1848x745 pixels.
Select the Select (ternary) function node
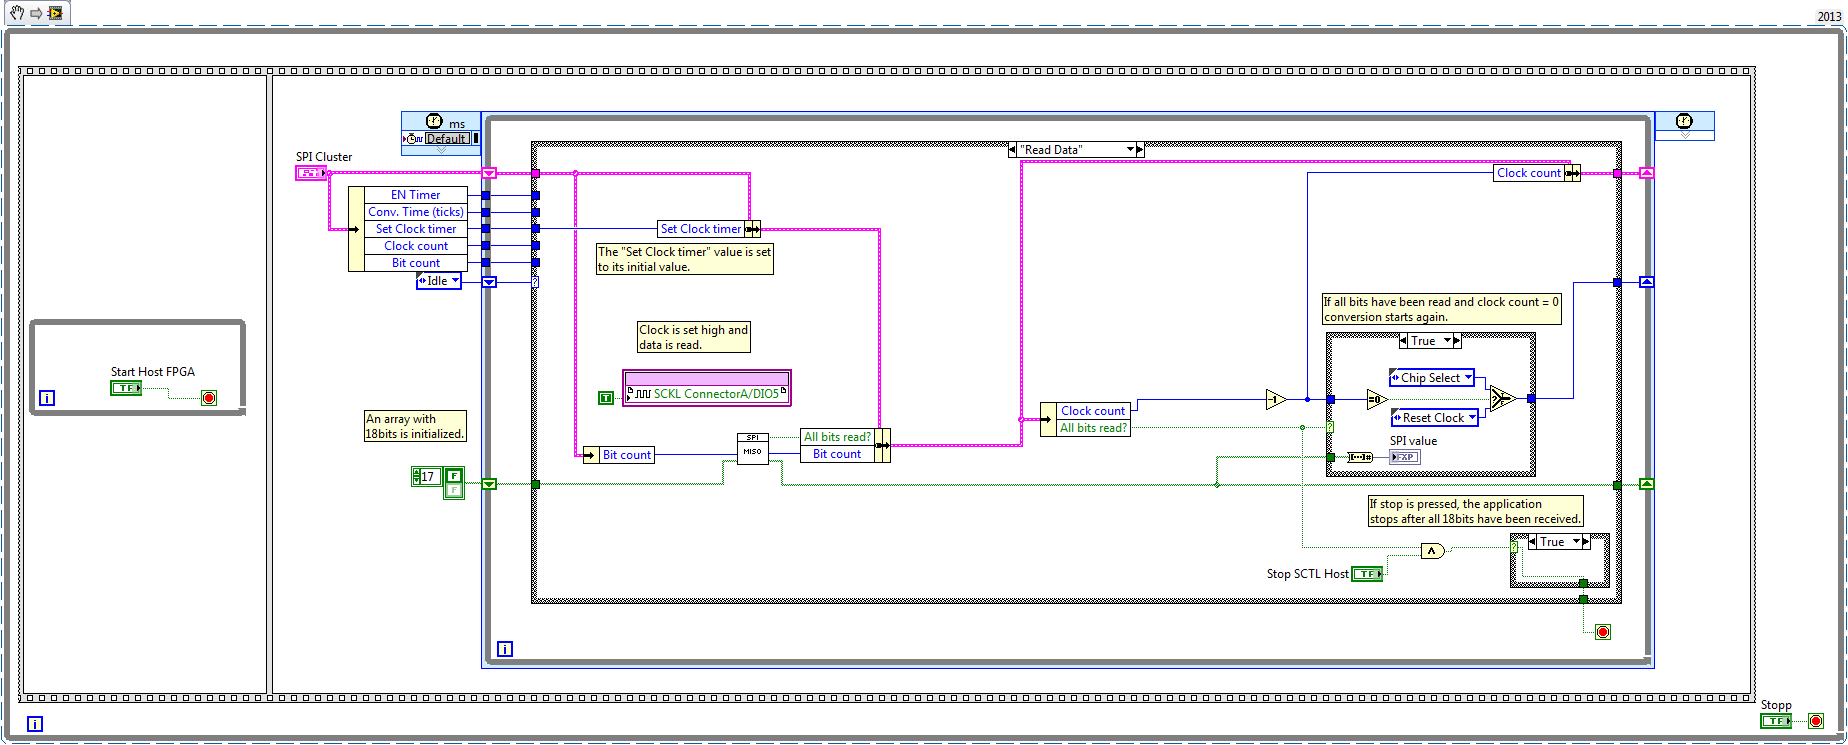[x=1502, y=398]
